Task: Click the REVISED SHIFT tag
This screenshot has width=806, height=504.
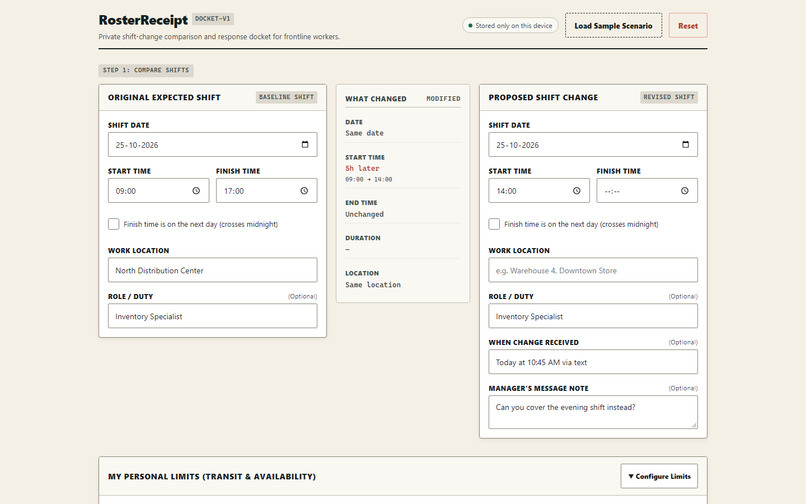Action: coord(669,97)
